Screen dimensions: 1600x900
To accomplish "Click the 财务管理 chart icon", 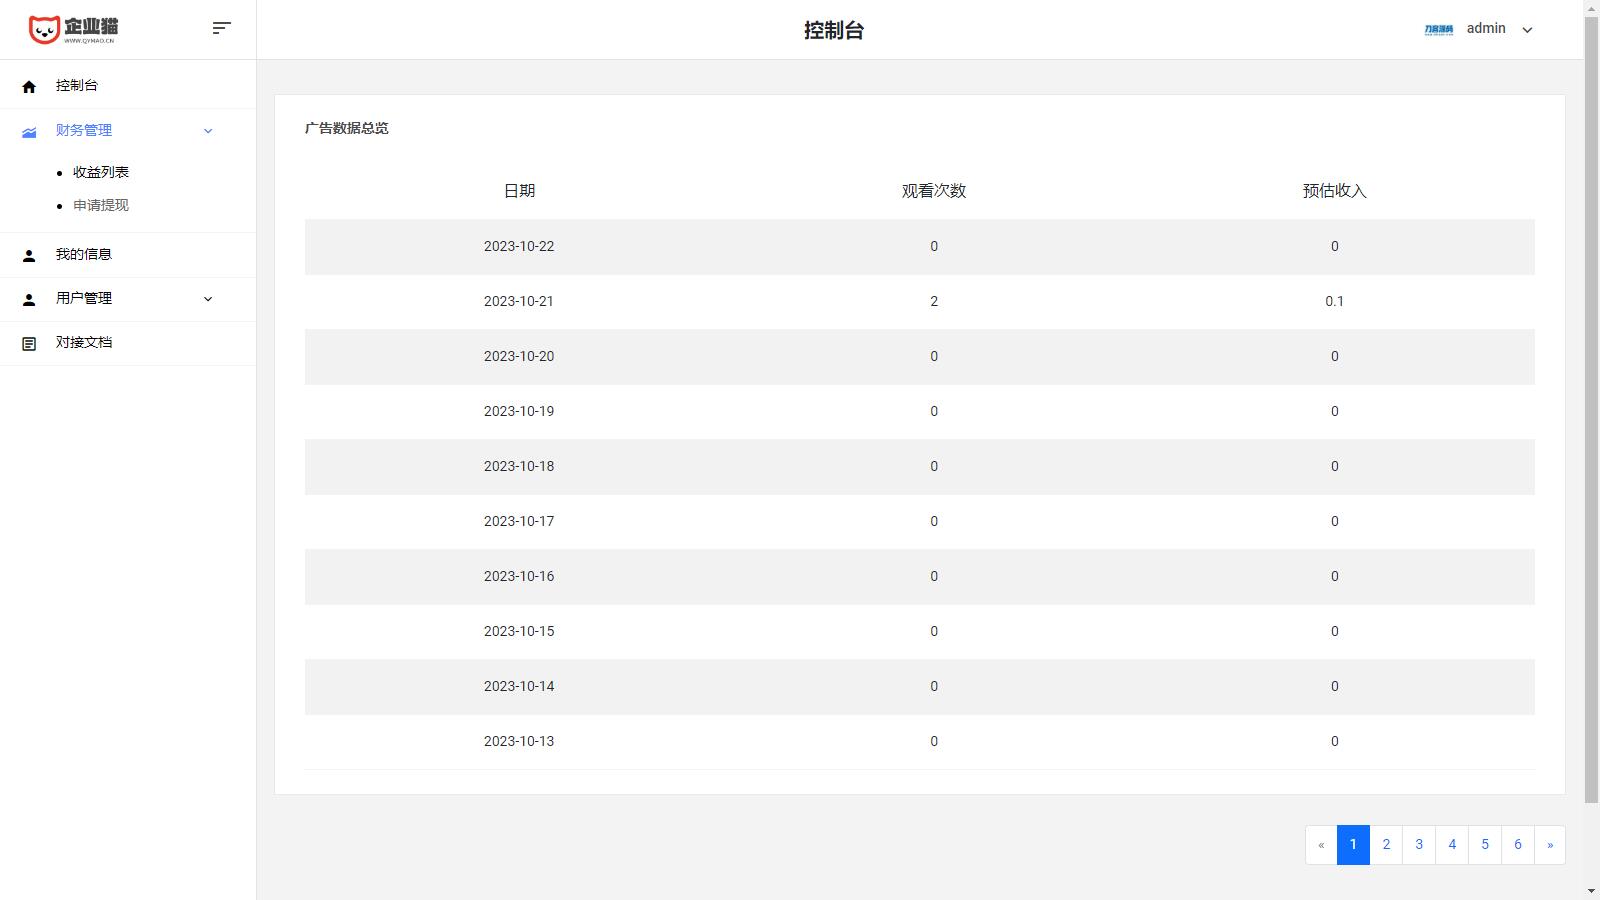I will pos(29,131).
